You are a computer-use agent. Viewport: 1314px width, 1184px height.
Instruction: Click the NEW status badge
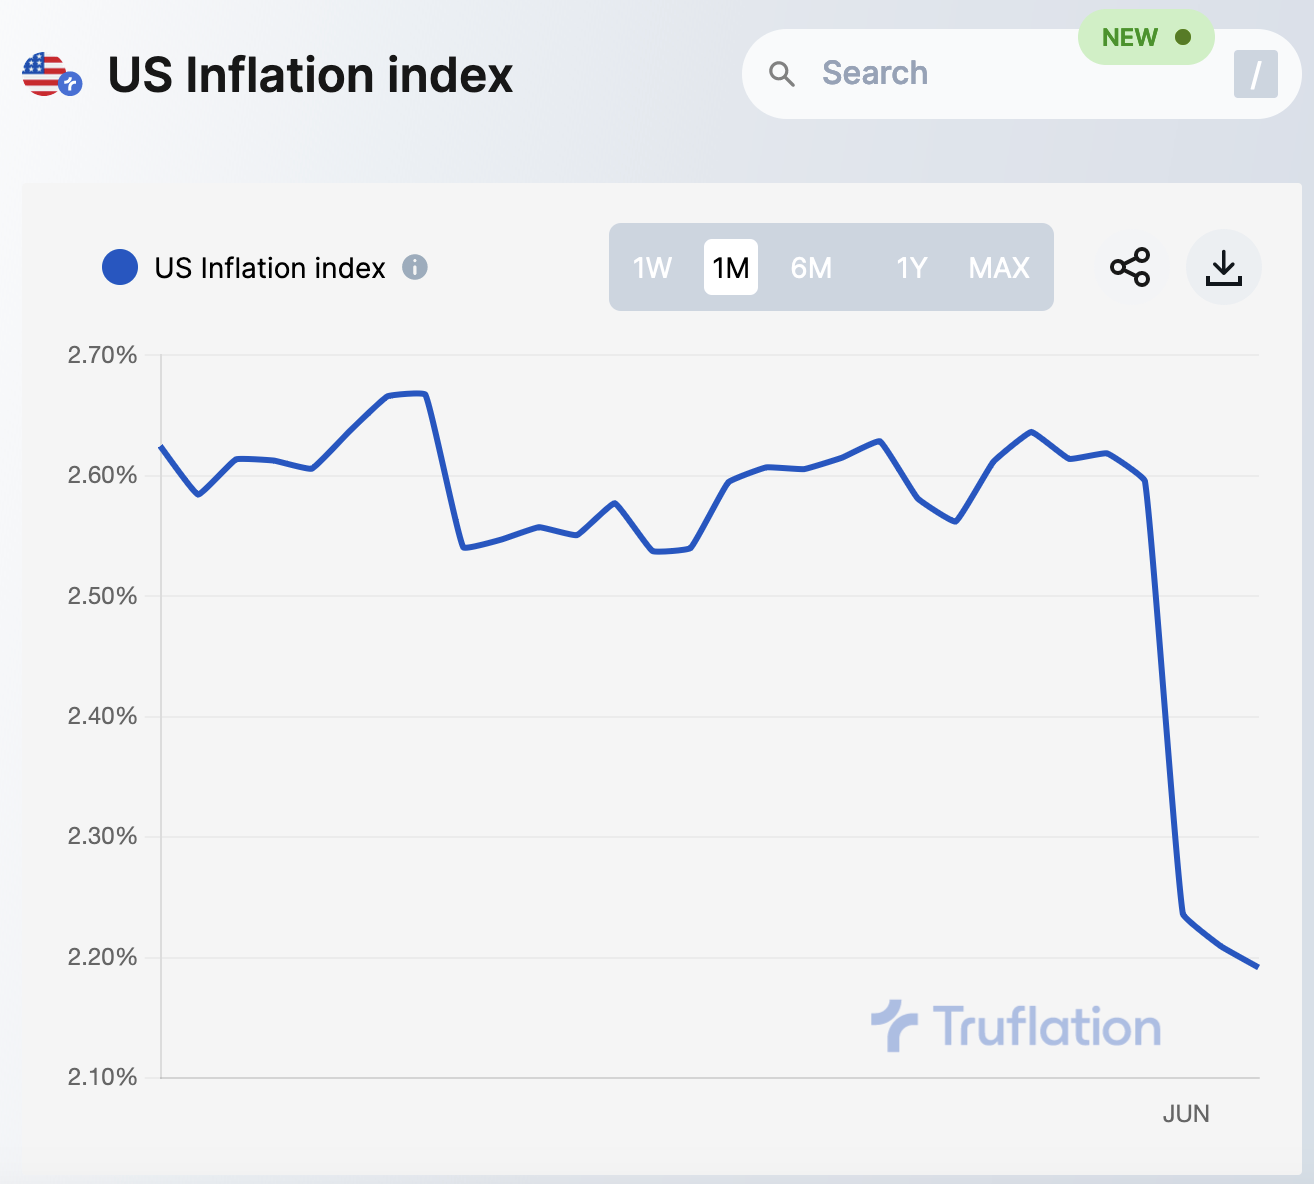point(1146,38)
